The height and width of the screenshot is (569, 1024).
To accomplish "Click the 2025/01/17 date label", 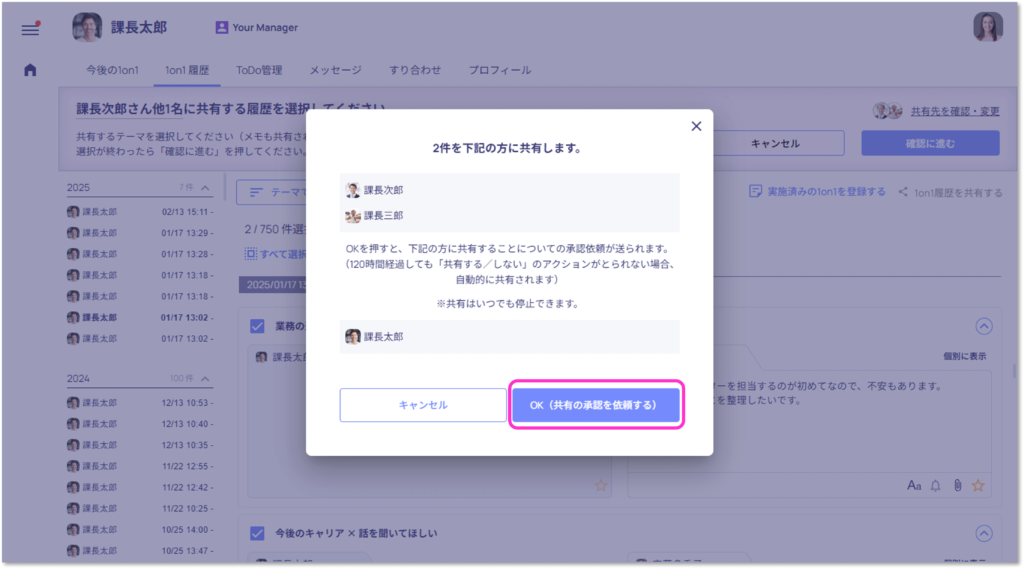I will click(x=273, y=285).
